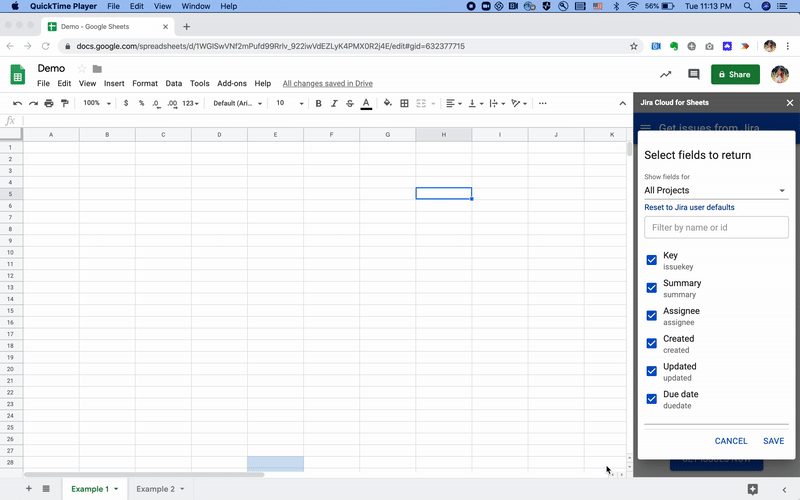Open the font size 10 dropdown
The width and height of the screenshot is (800, 500).
point(290,104)
